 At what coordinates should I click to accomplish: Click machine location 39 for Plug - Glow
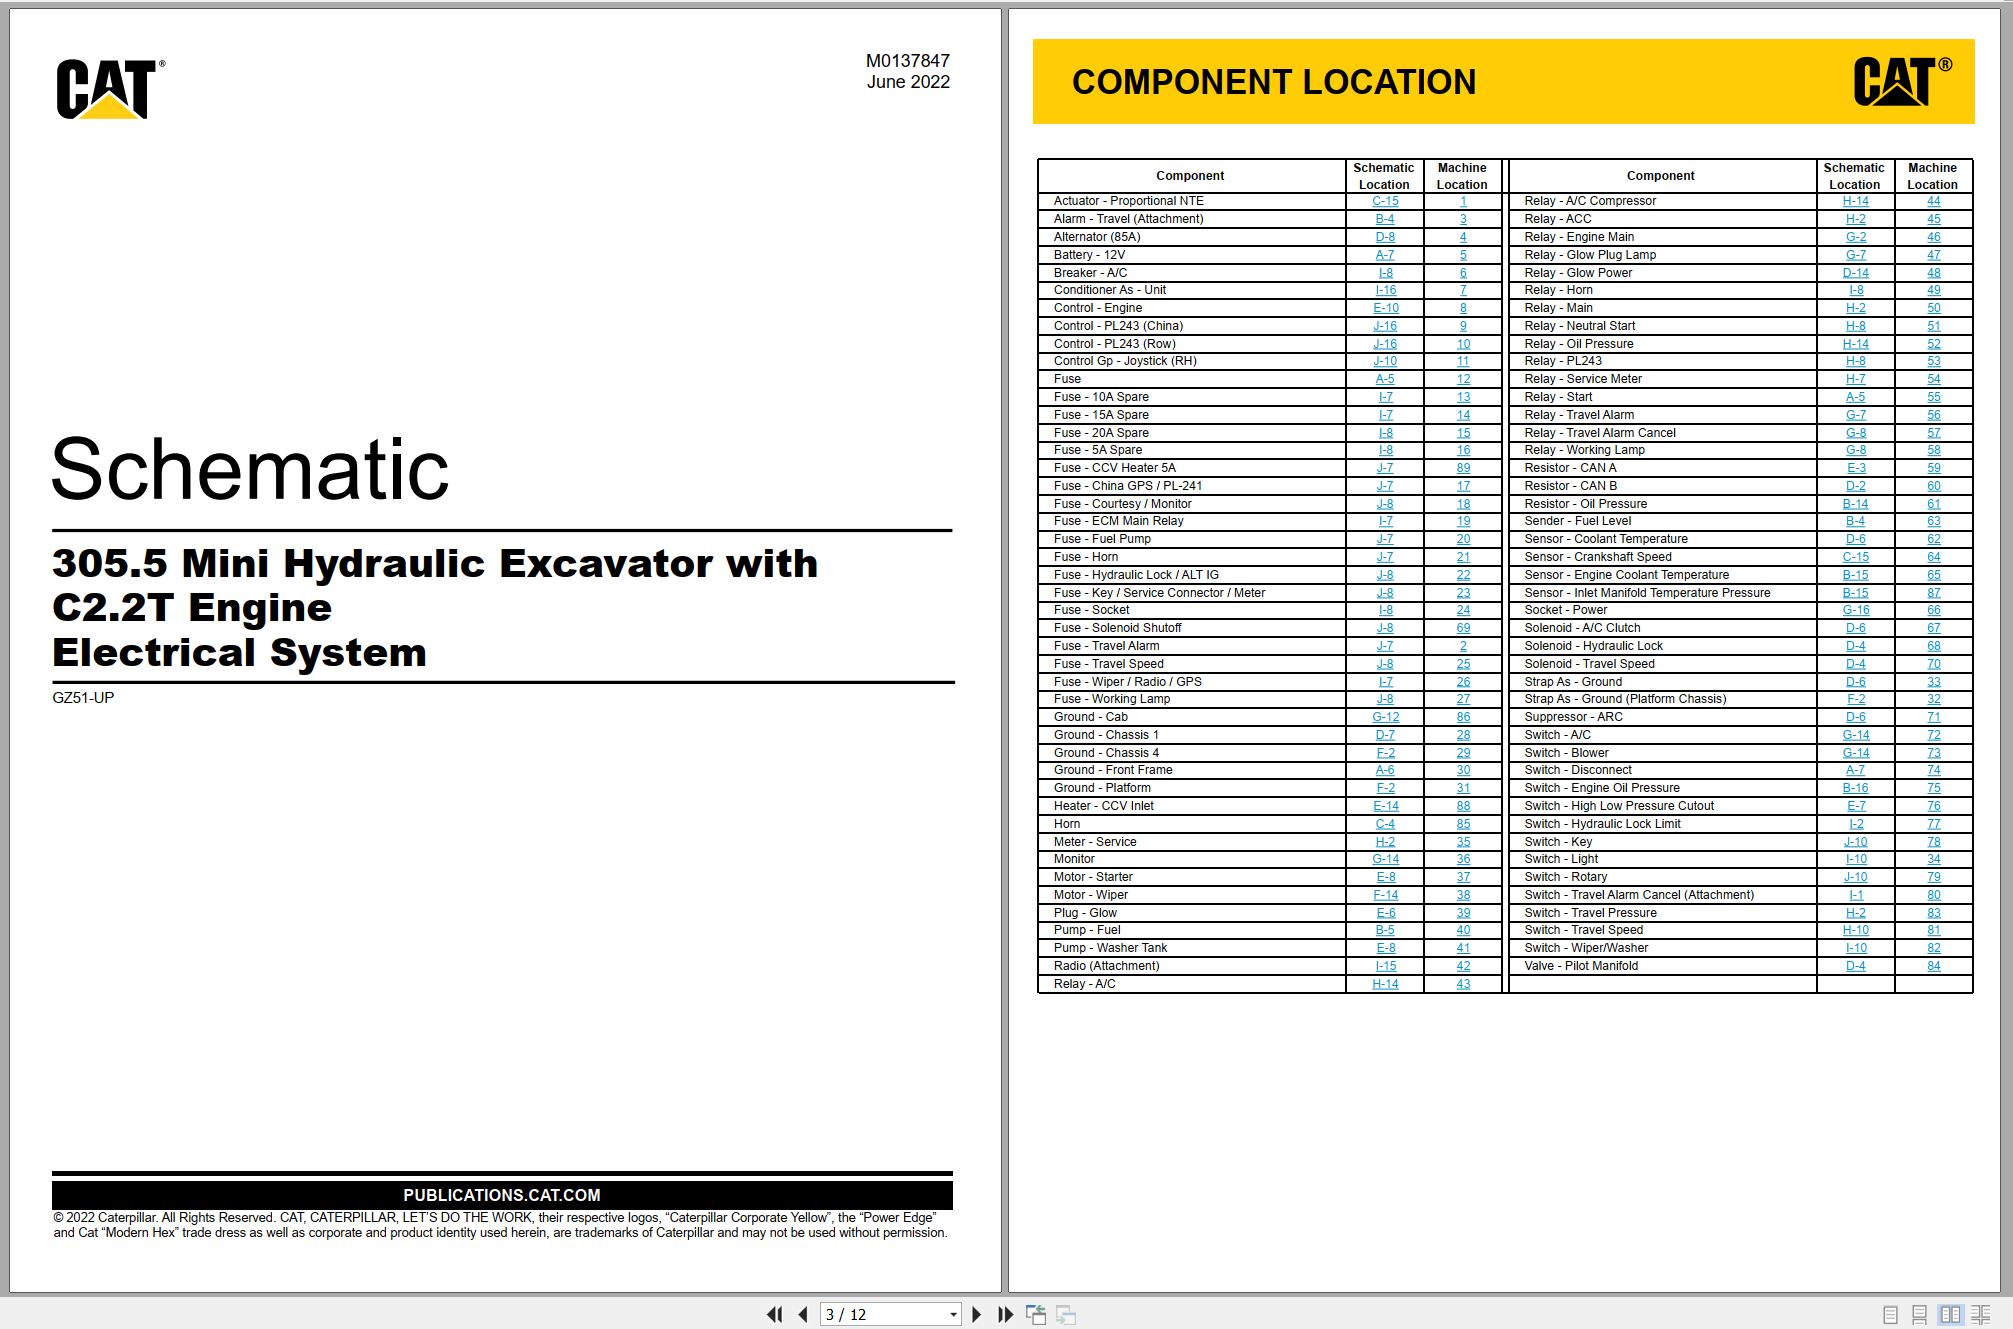pyautogui.click(x=1463, y=913)
